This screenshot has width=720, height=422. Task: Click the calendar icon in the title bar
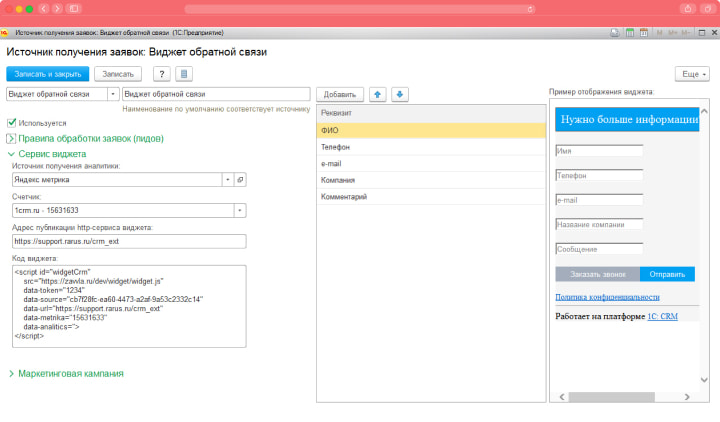tap(644, 32)
